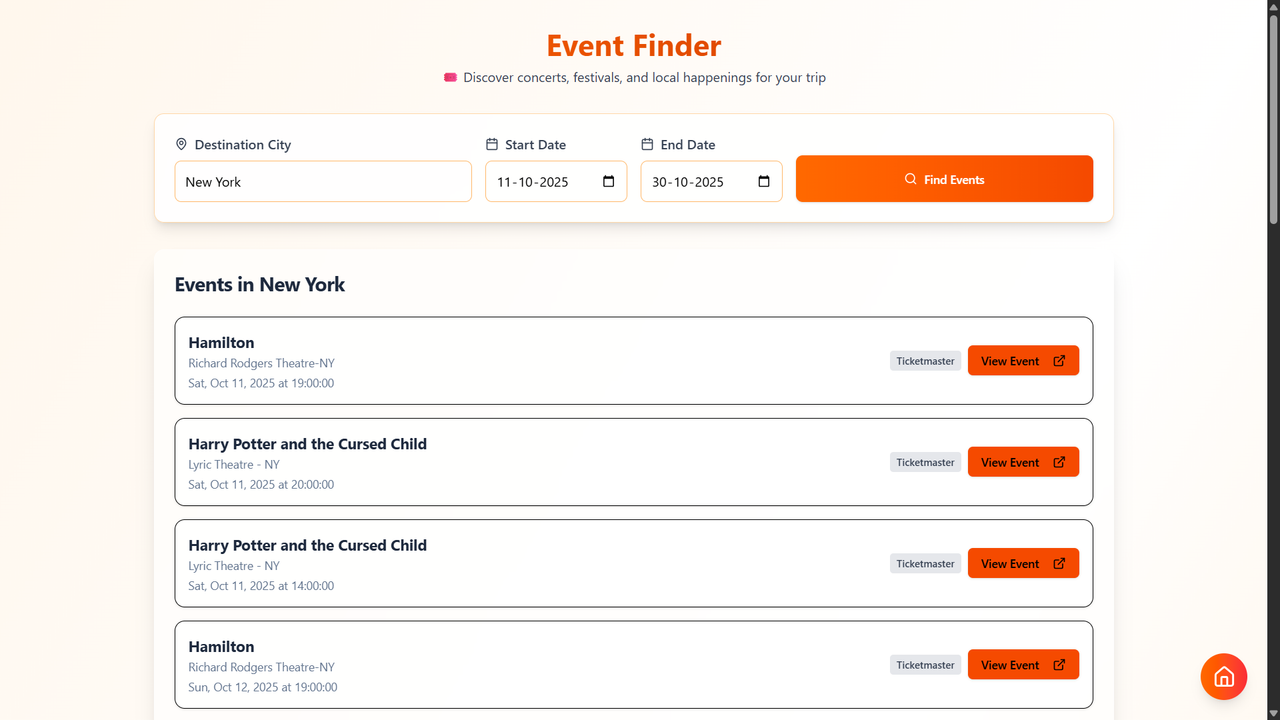Image resolution: width=1280 pixels, height=720 pixels.
Task: Click the Event Finder page title
Action: click(634, 46)
